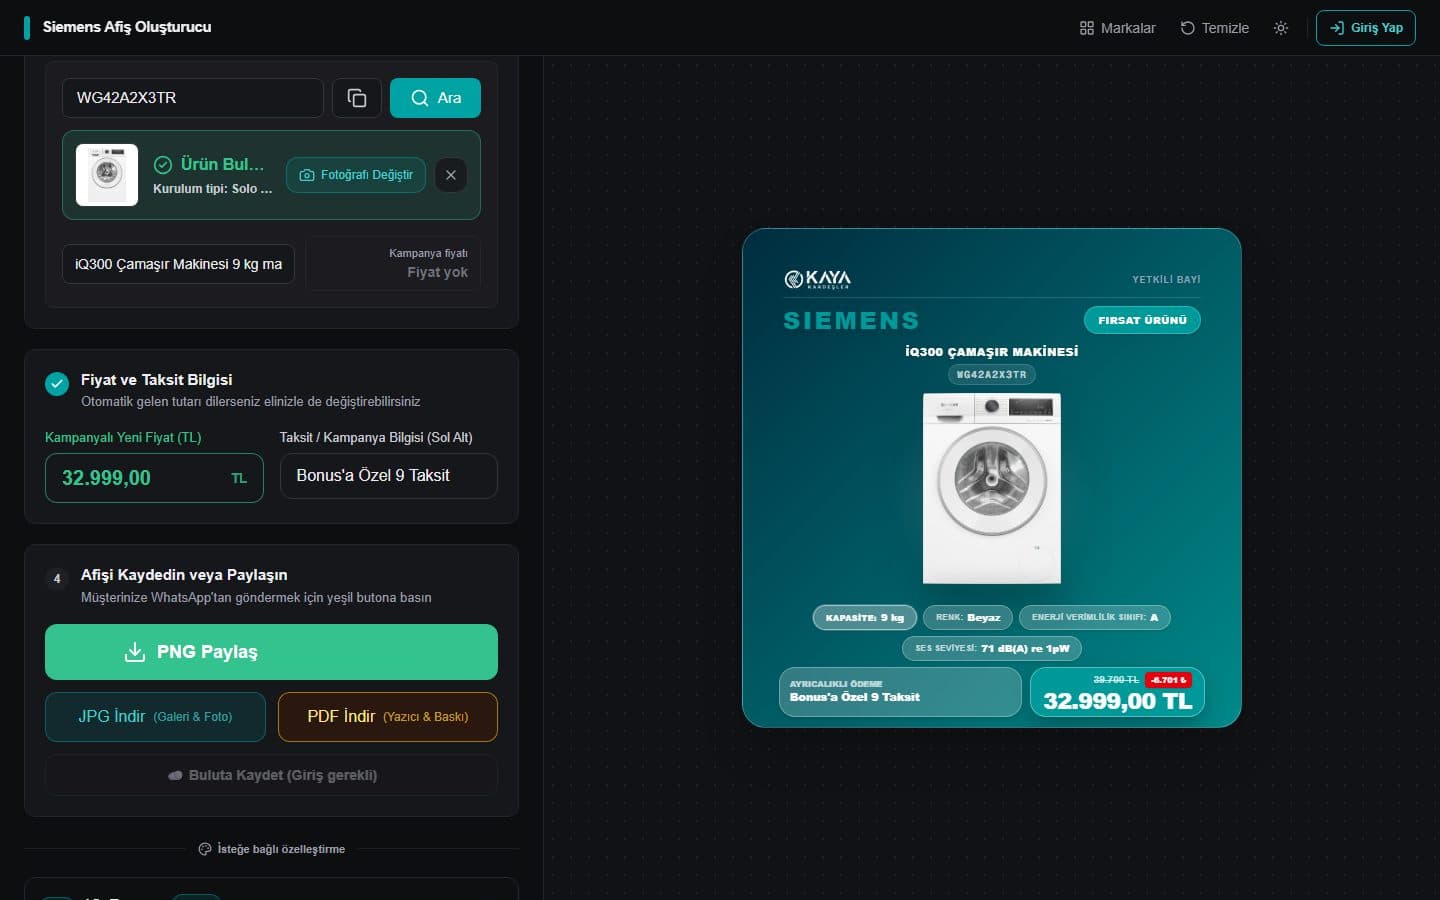Click the Fotoğrafı Değiştir button
This screenshot has height=900, width=1440.
tap(356, 175)
